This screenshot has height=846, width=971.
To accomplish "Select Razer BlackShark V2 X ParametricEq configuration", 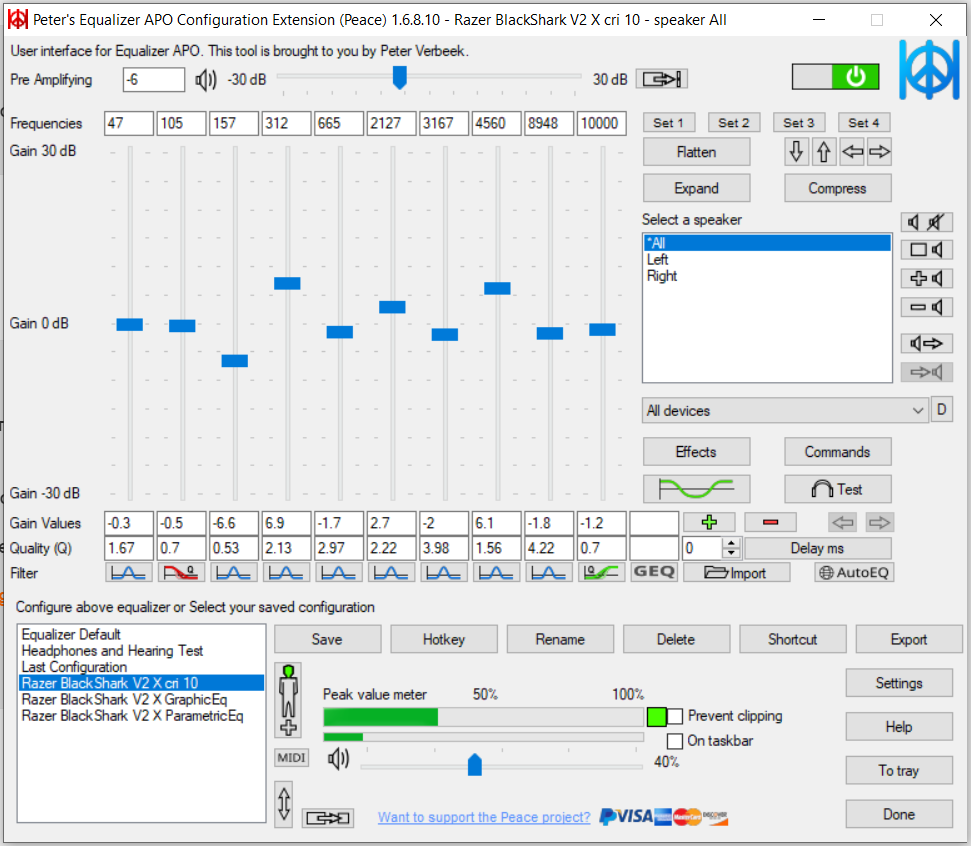I will (x=141, y=716).
